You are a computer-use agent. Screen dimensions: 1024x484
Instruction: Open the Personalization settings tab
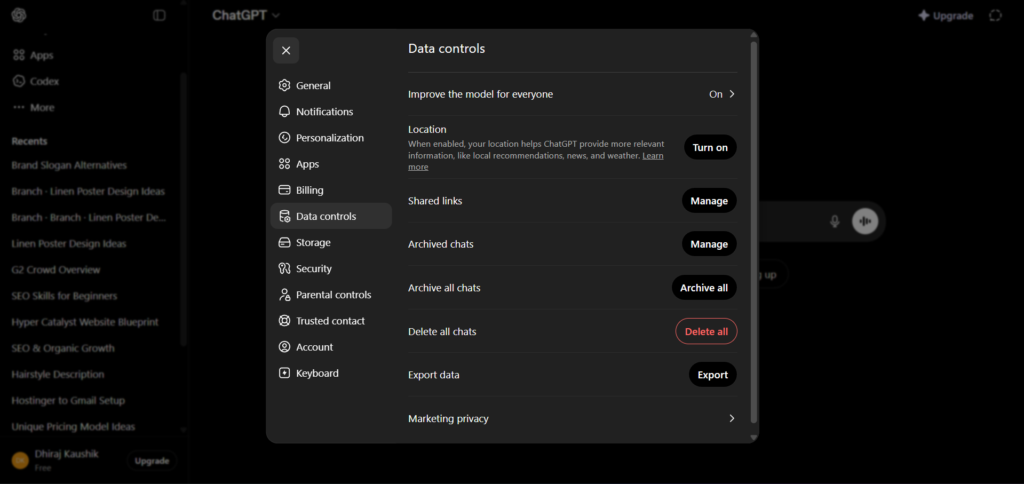(x=331, y=138)
